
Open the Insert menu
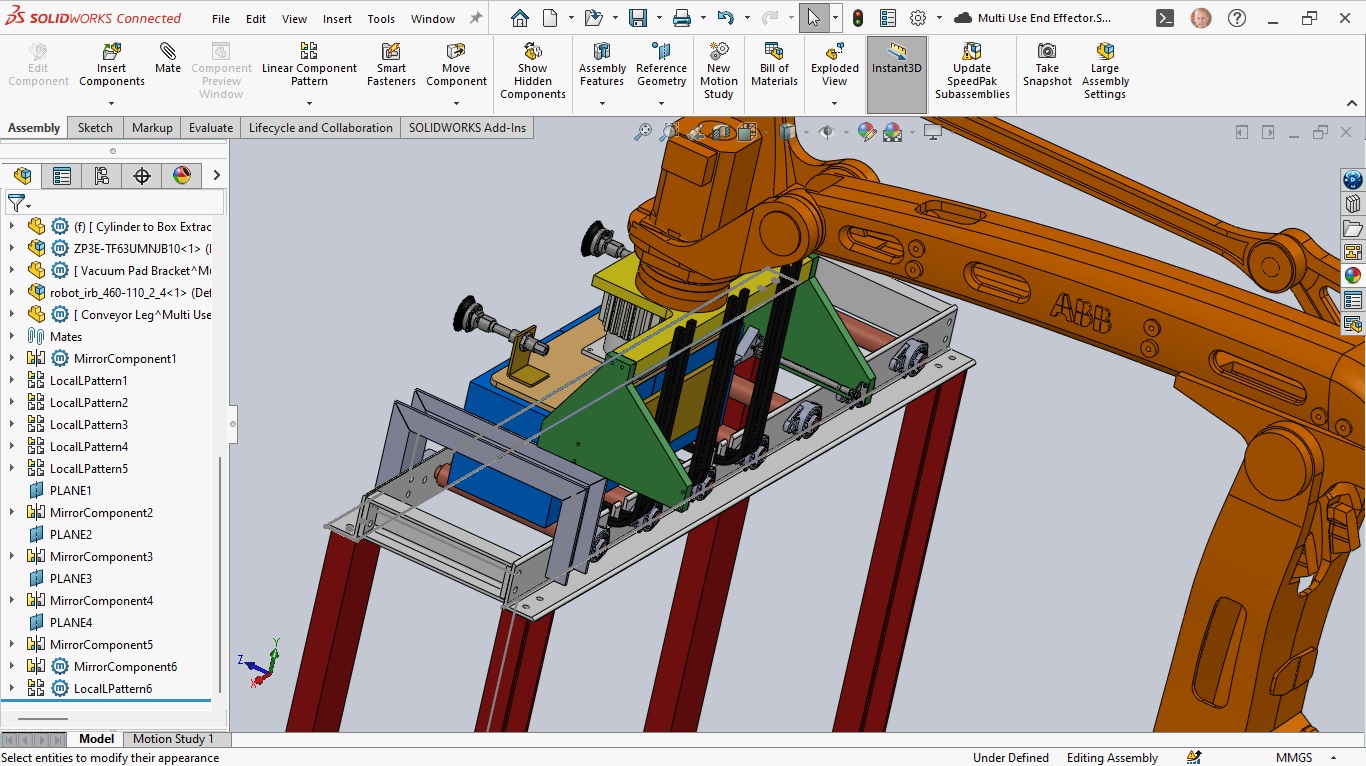coord(337,19)
